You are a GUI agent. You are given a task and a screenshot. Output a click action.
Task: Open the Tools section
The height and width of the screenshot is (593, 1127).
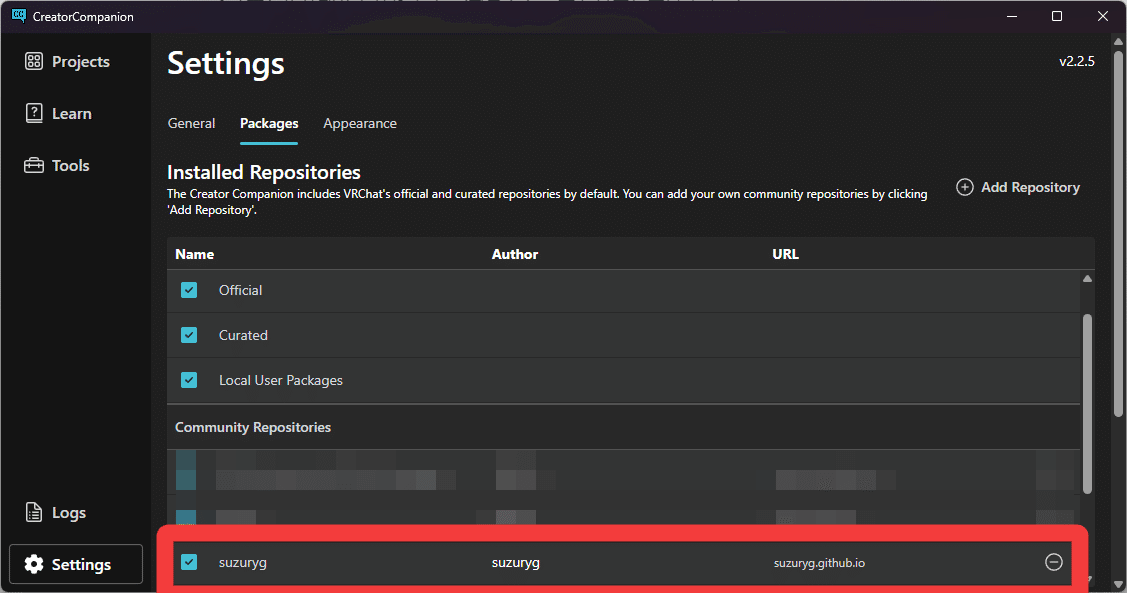pyautogui.click(x=57, y=165)
